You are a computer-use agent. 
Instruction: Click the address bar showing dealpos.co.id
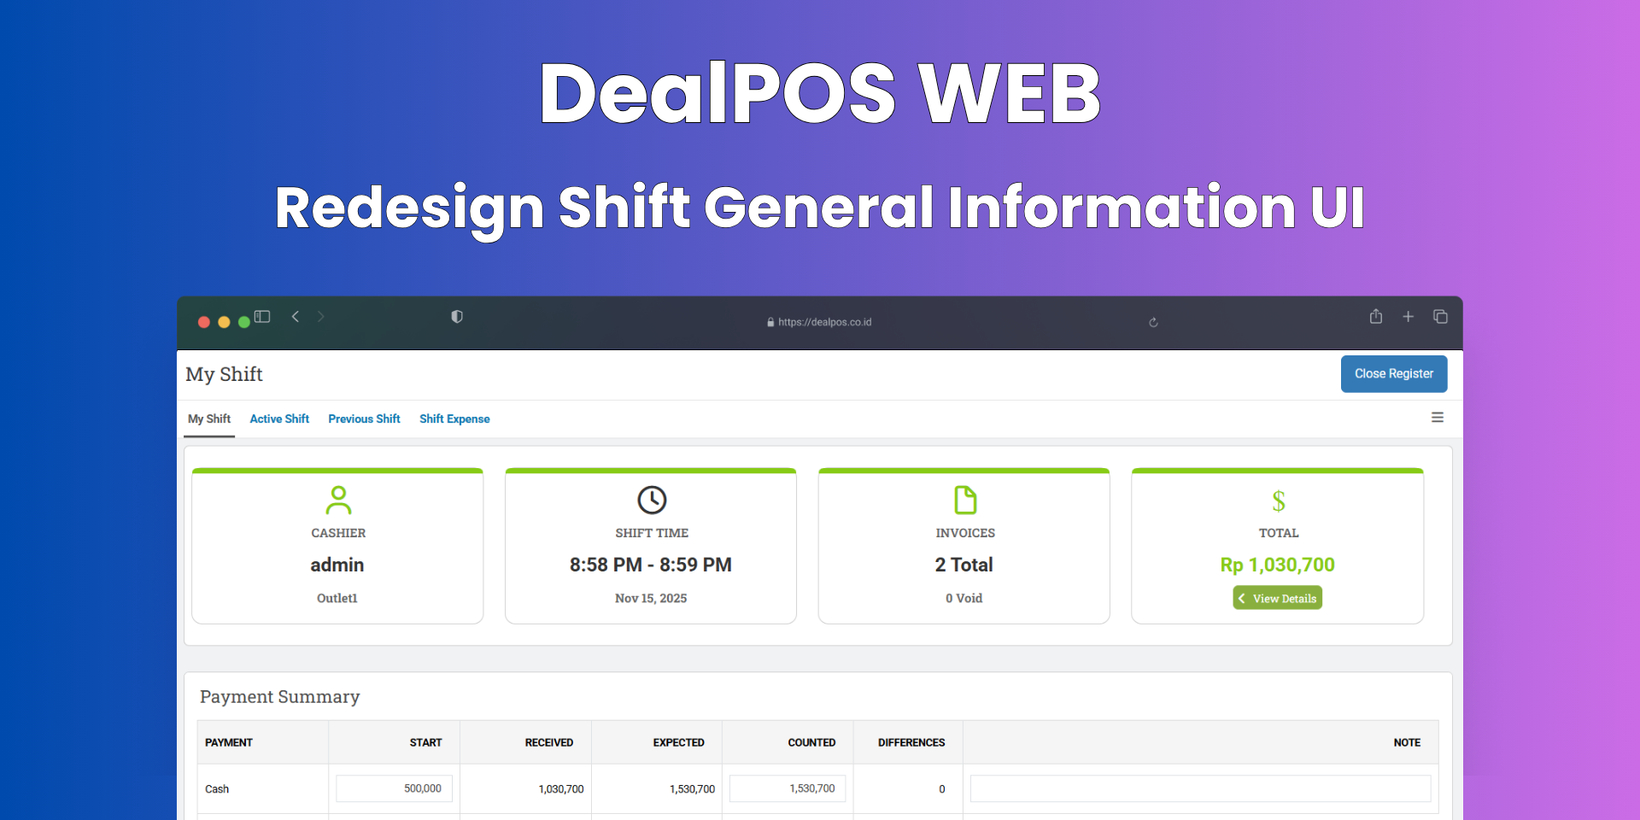pyautogui.click(x=819, y=322)
